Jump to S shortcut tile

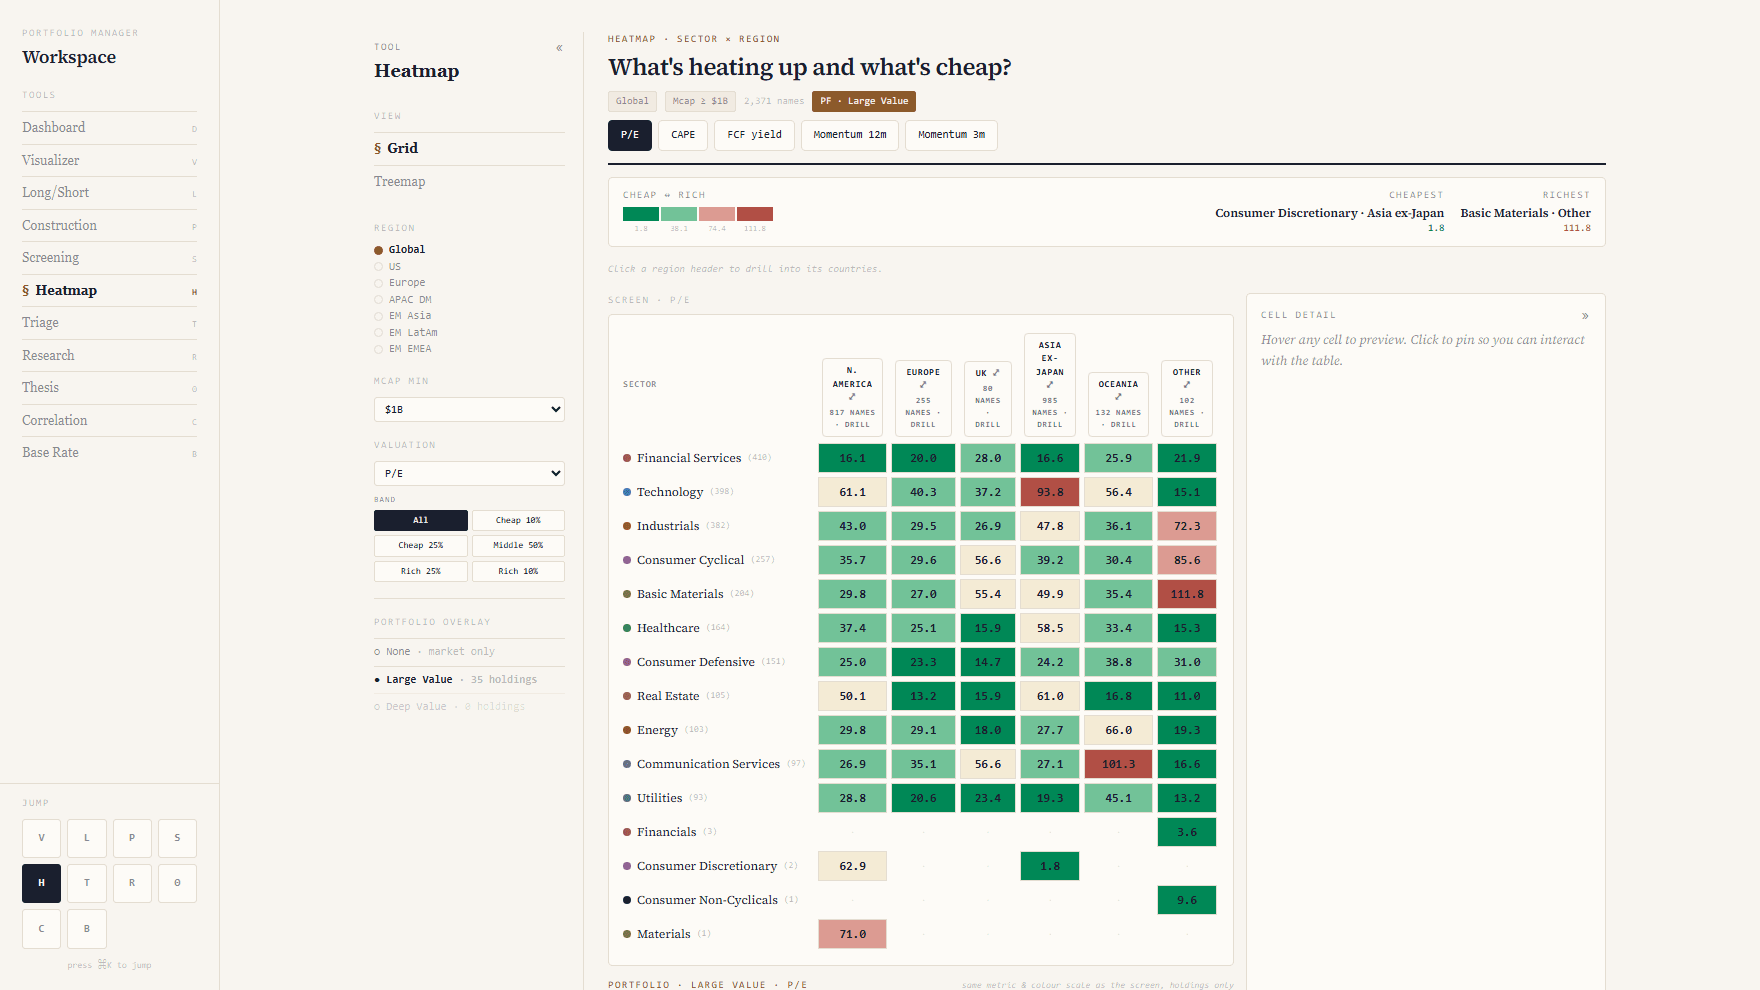178,838
